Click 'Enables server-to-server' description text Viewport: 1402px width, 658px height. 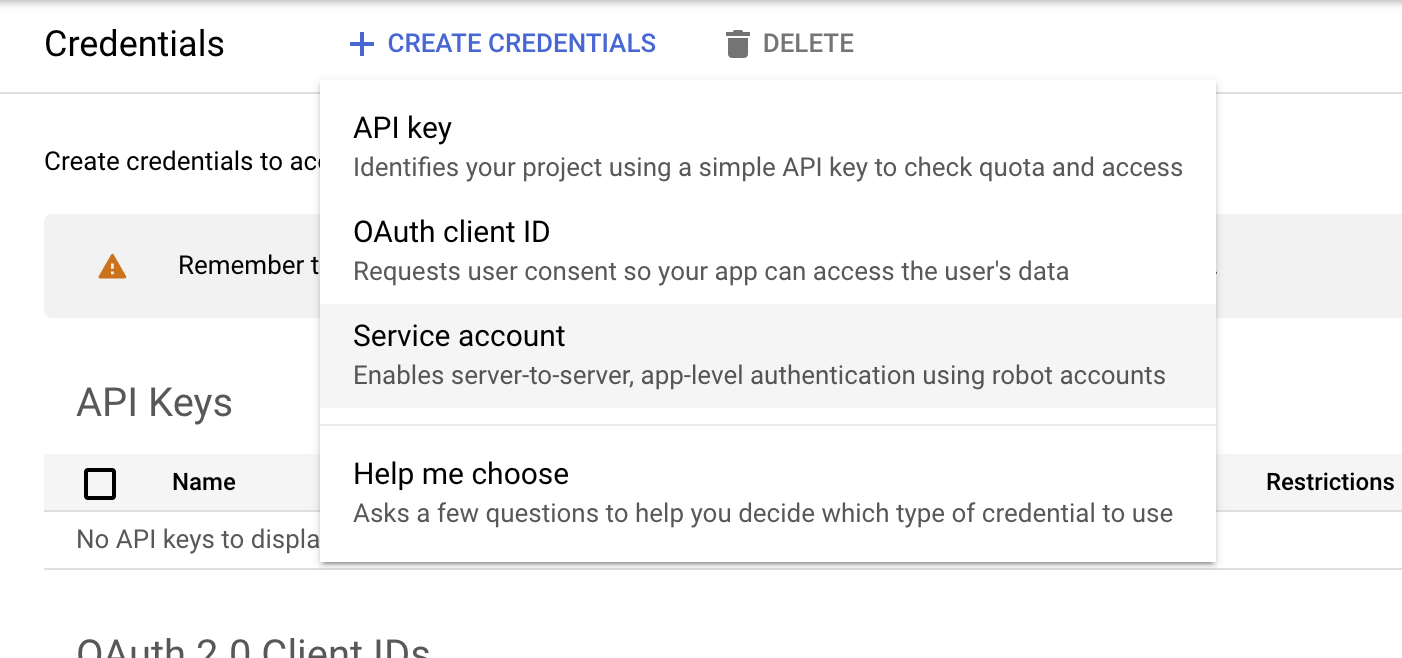tap(759, 376)
